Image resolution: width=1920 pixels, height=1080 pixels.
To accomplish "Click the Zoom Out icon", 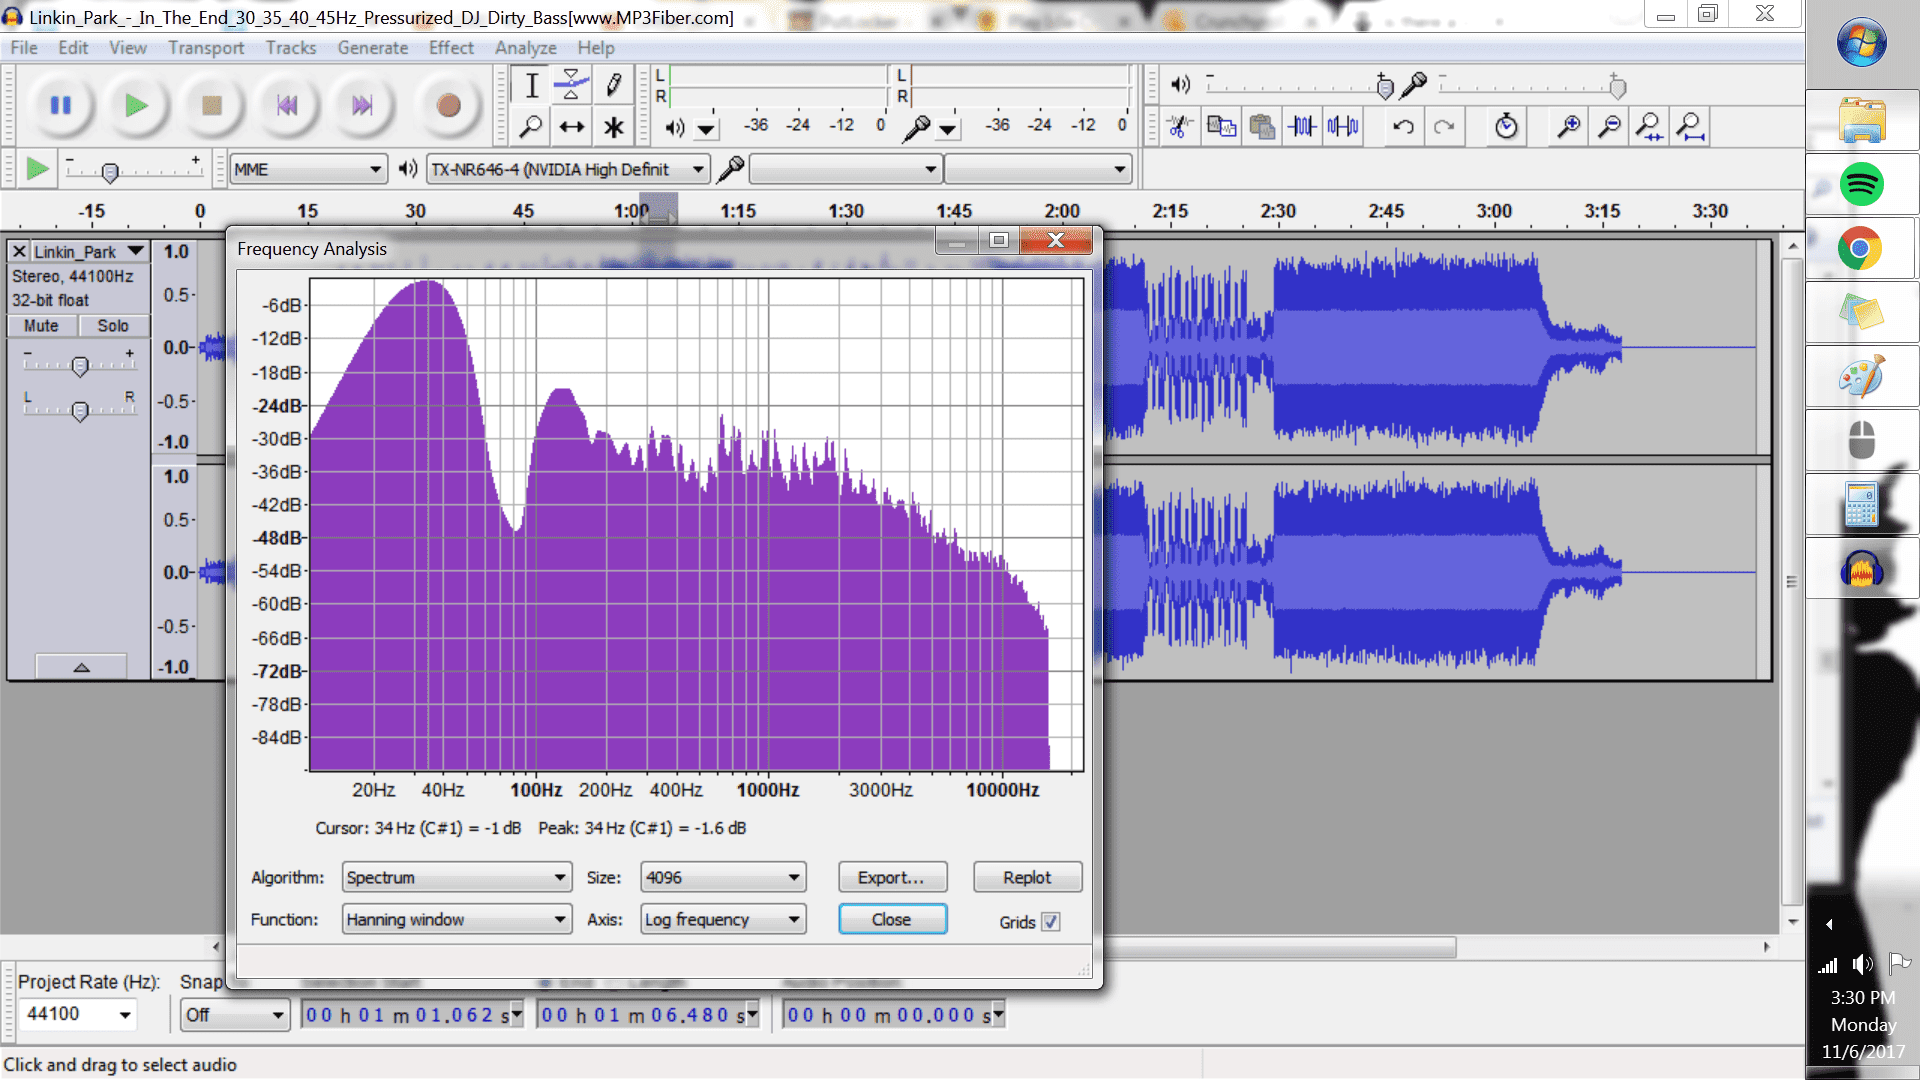I will coord(1609,126).
